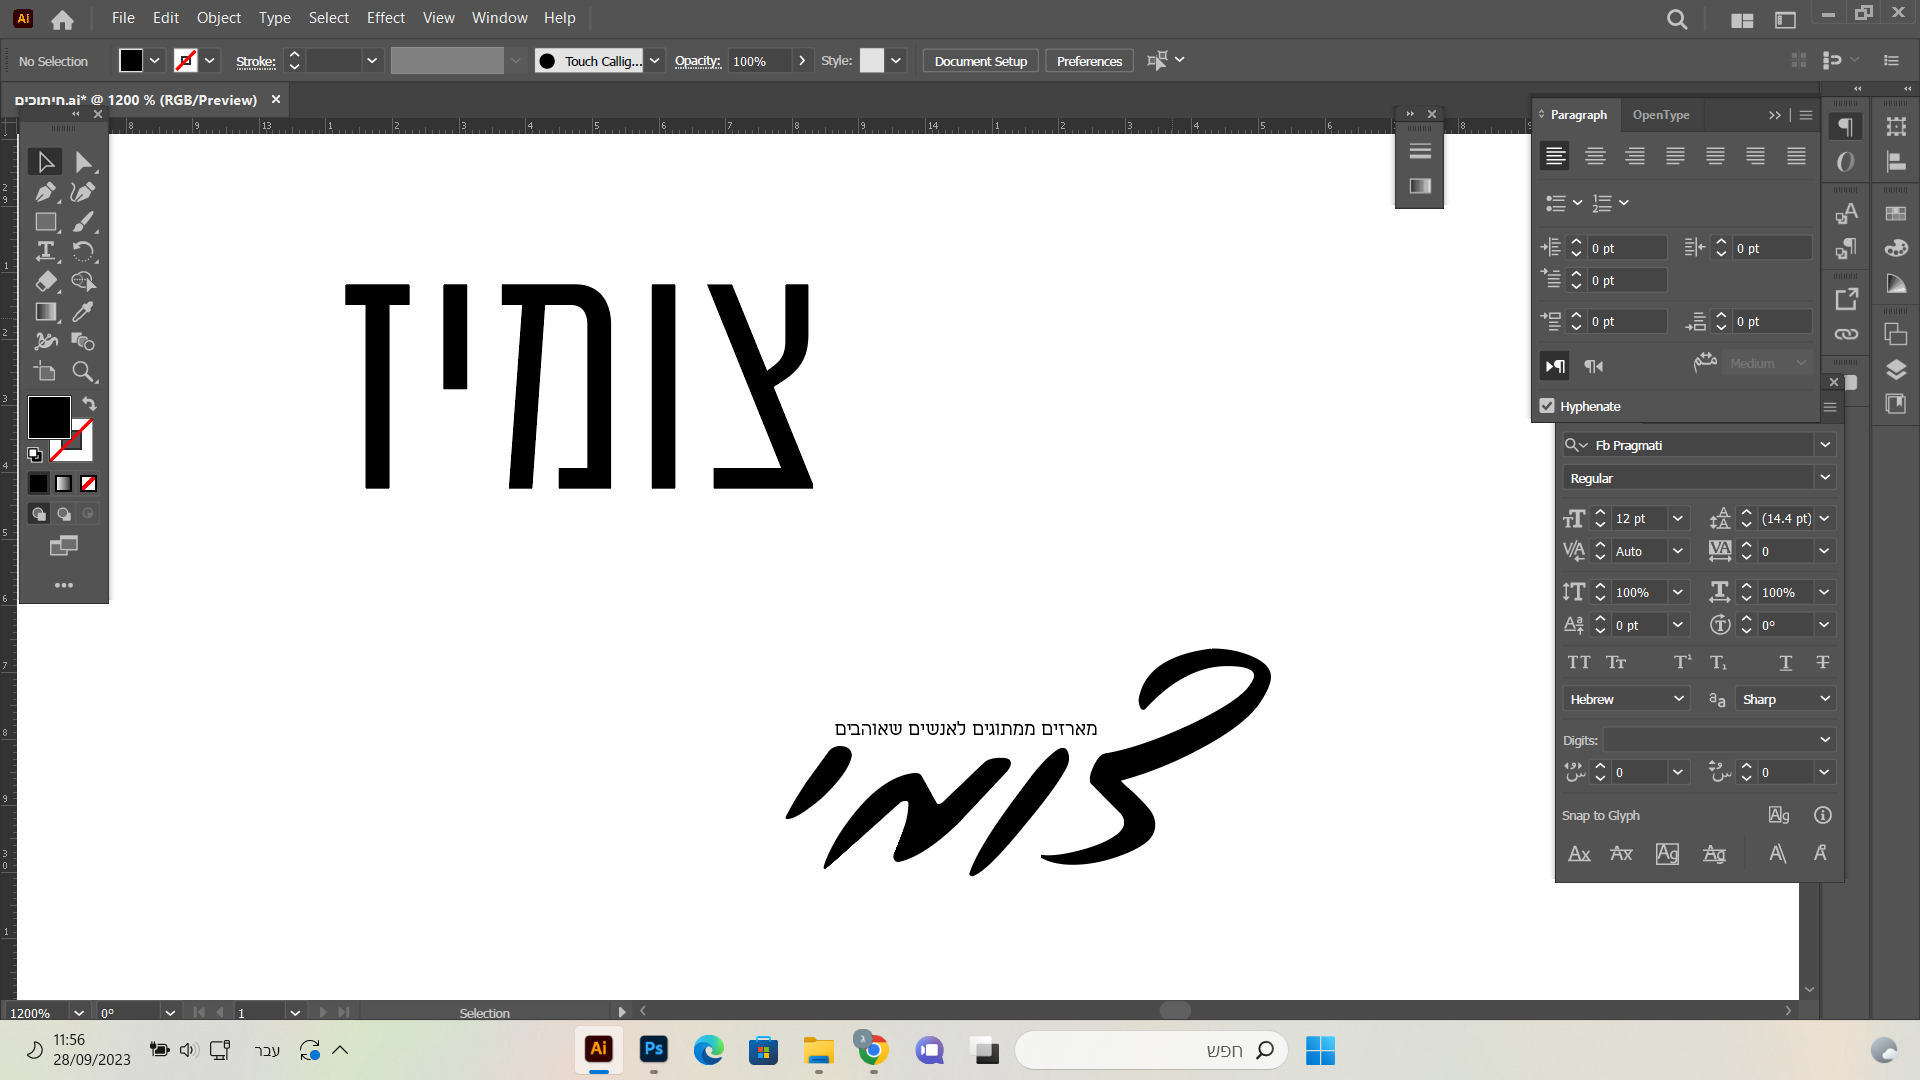
Task: Pick the Eyedropper tool
Action: tap(85, 312)
